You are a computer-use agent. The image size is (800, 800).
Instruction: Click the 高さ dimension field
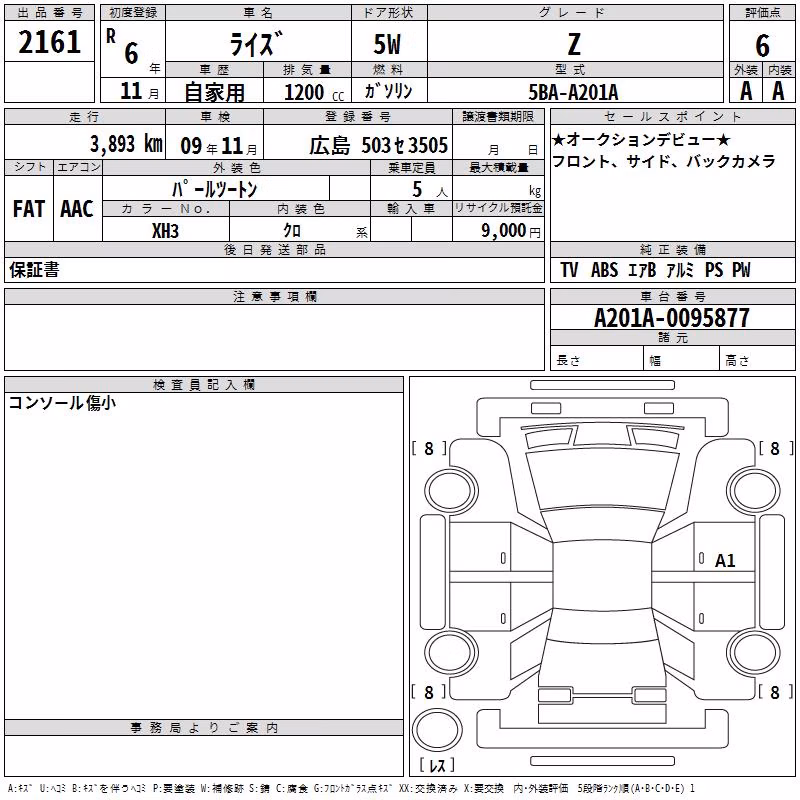coord(757,358)
